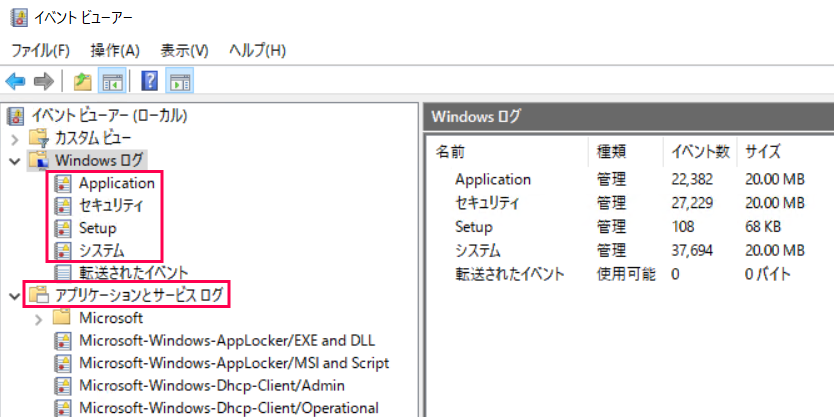This screenshot has width=834, height=417.
Task: Open the ヘルプ(H) menu
Action: pos(257,51)
